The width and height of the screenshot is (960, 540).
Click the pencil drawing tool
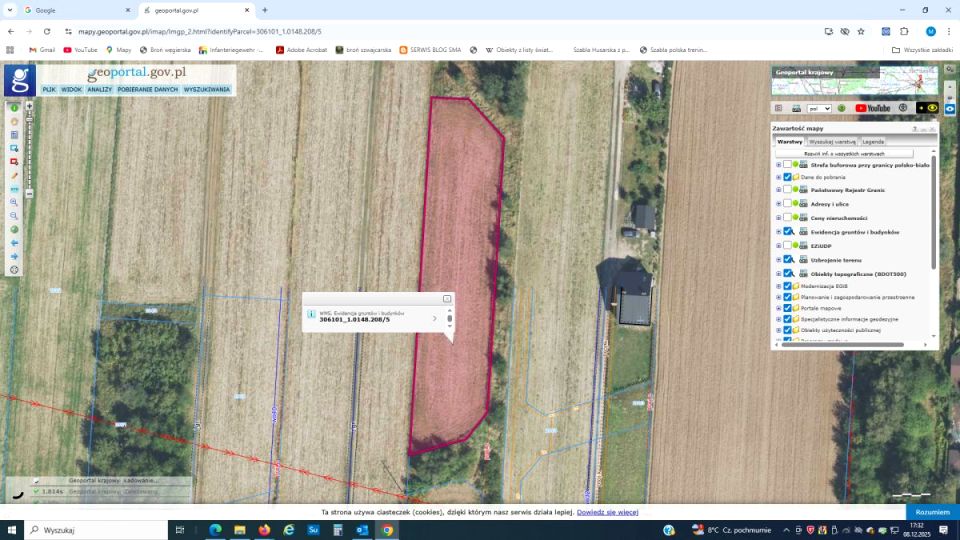pos(14,175)
